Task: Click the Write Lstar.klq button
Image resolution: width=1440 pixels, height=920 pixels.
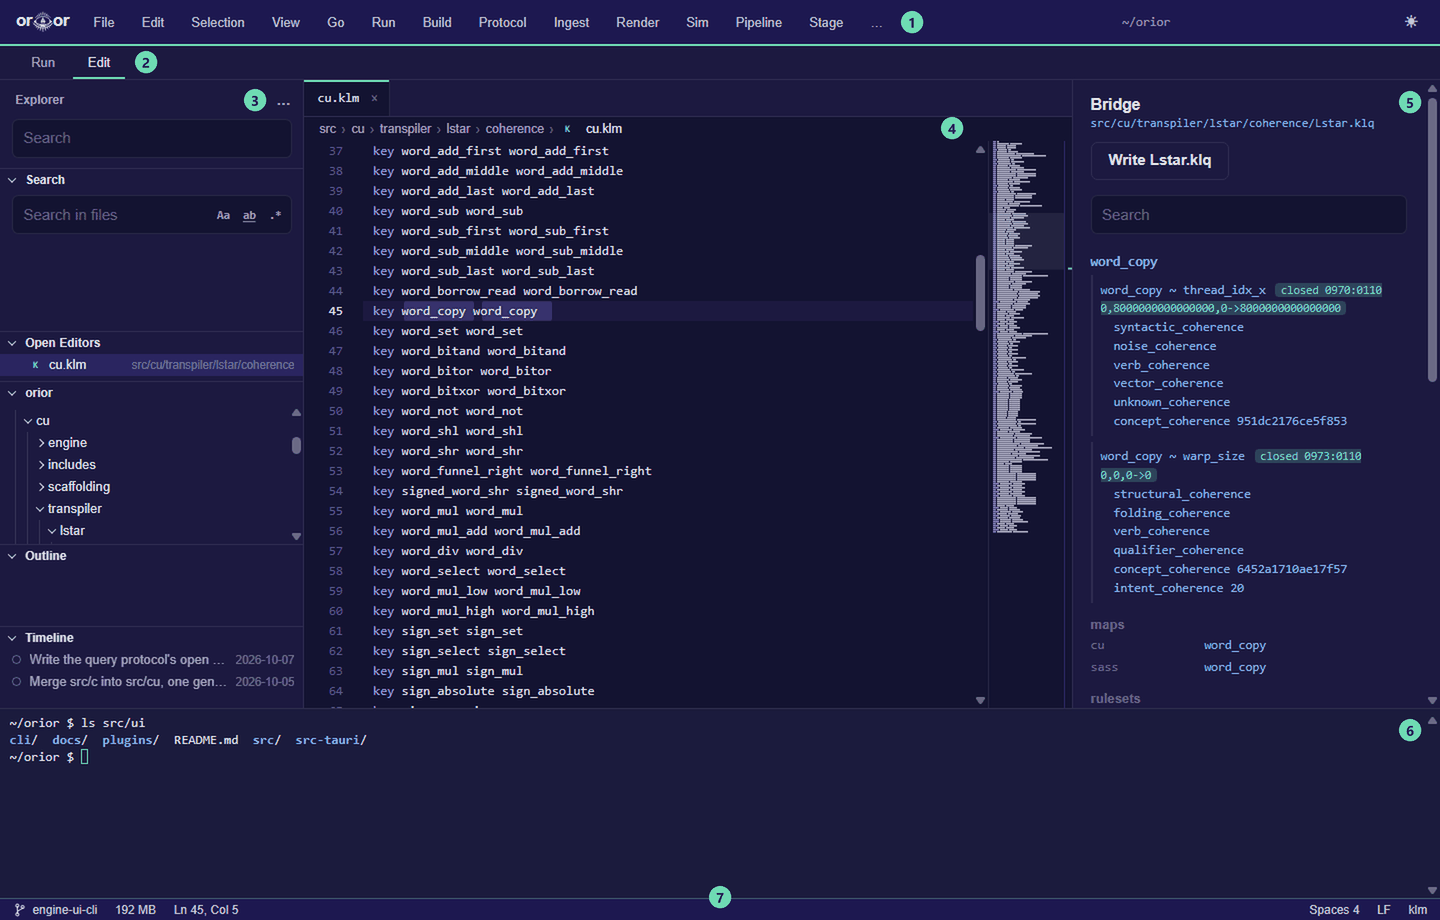Action: click(1159, 160)
